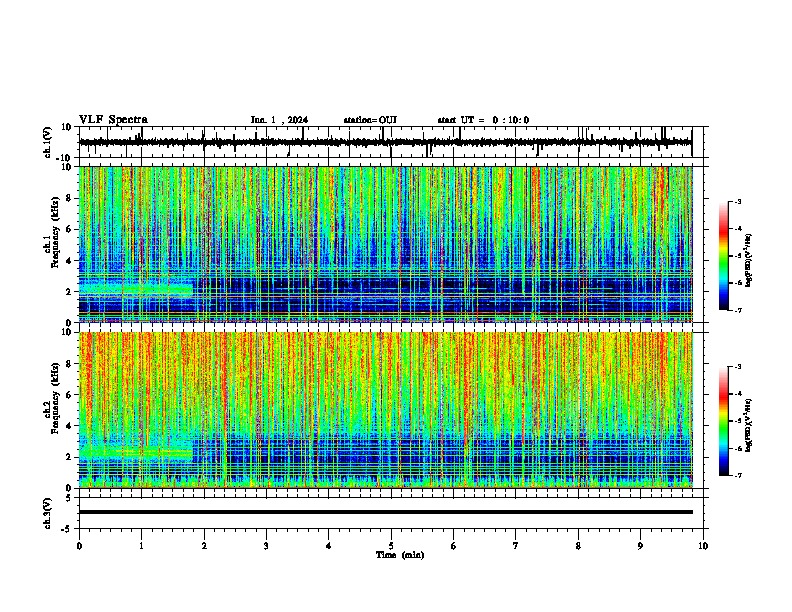Click the "-7" label on ch.1 color bar
This screenshot has height=612, width=792.
738,311
